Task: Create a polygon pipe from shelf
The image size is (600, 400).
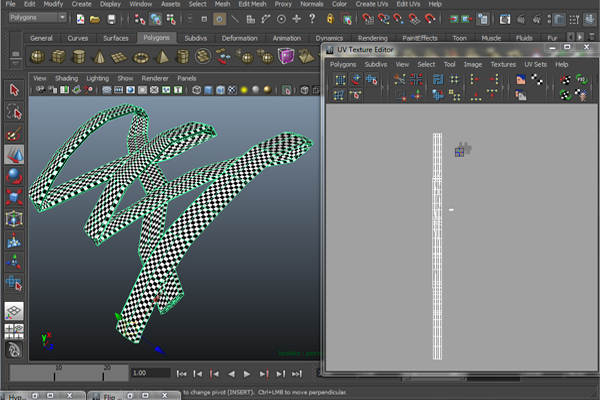Action: point(183,57)
